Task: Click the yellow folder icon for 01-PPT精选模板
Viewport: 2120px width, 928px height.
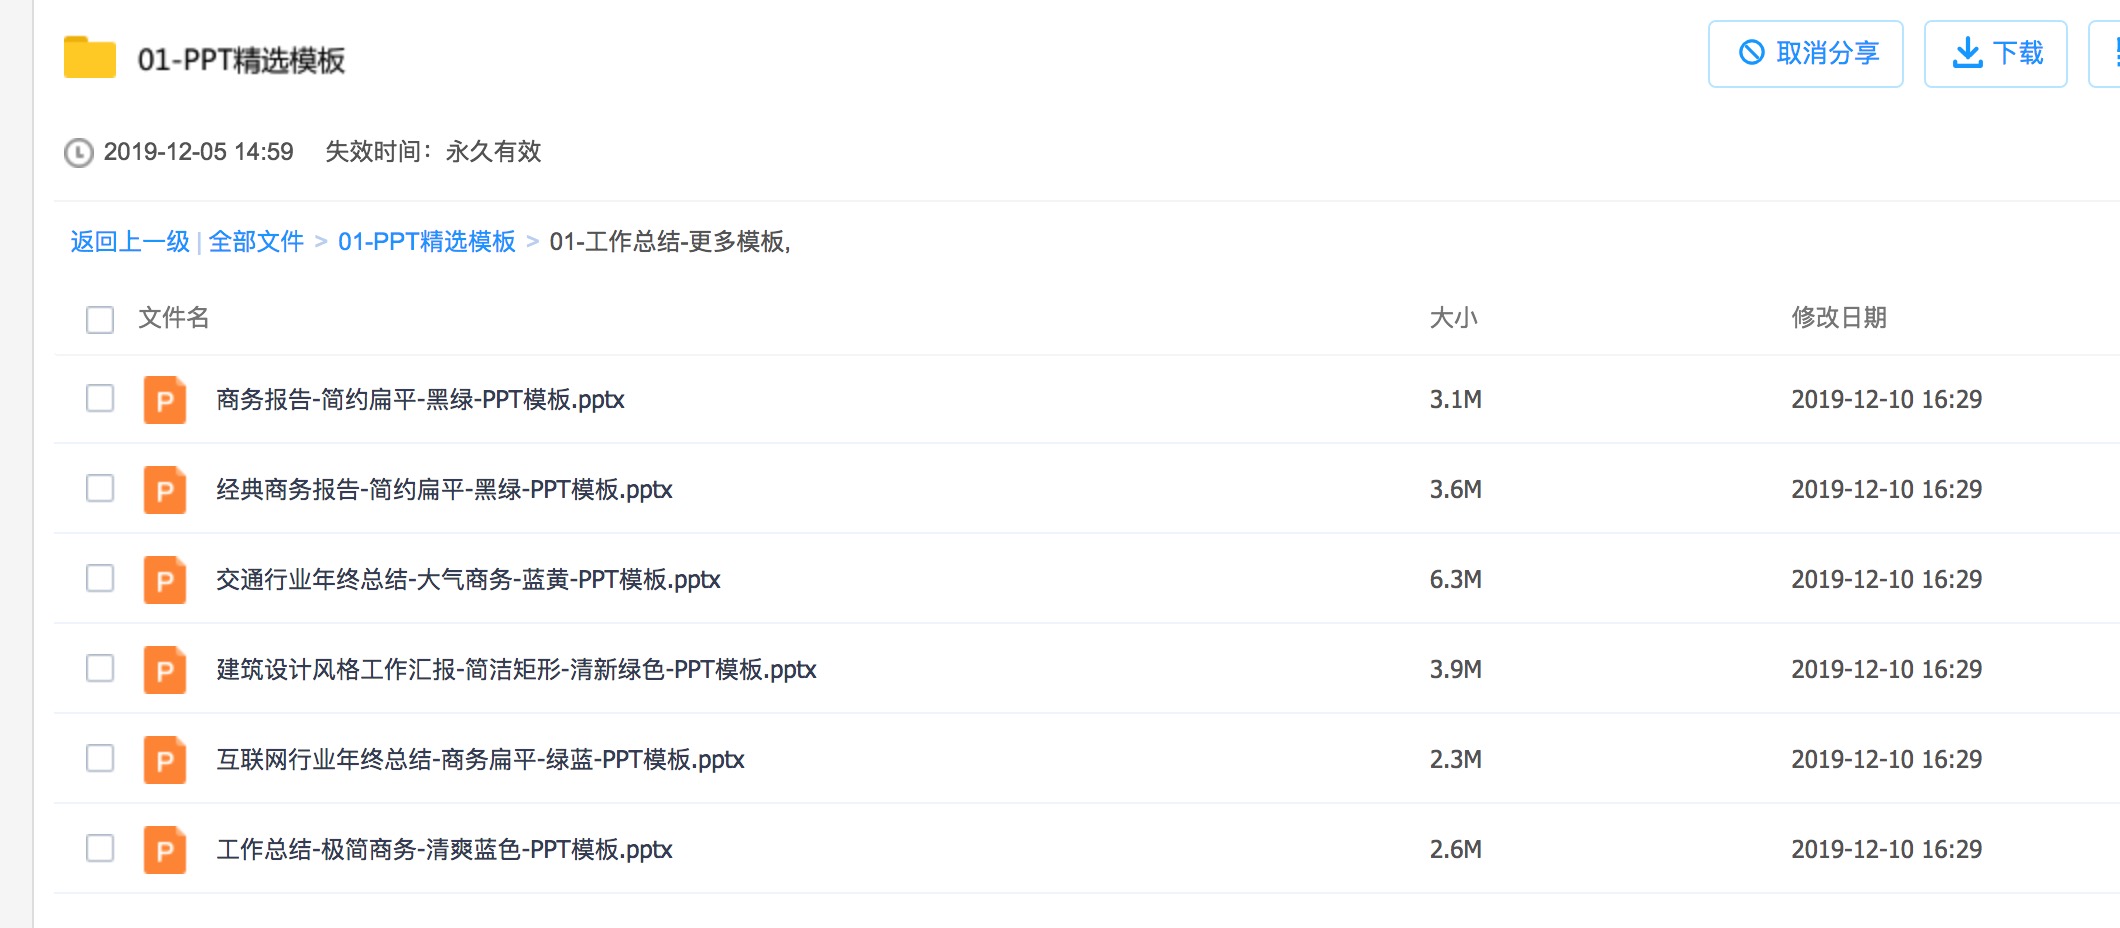Action: [x=90, y=58]
